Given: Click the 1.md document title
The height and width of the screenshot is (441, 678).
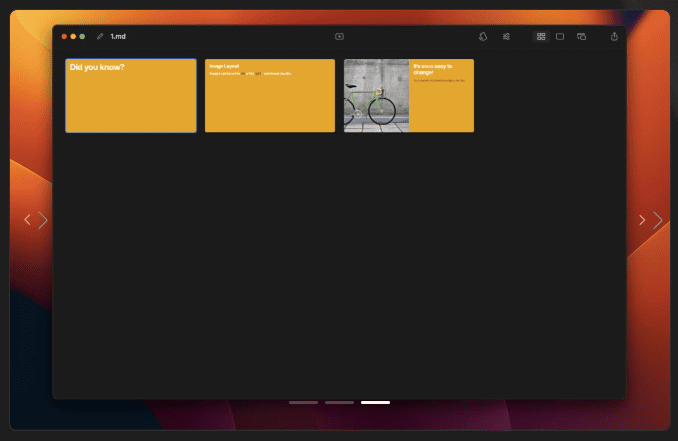Looking at the screenshot, I should pos(118,36).
